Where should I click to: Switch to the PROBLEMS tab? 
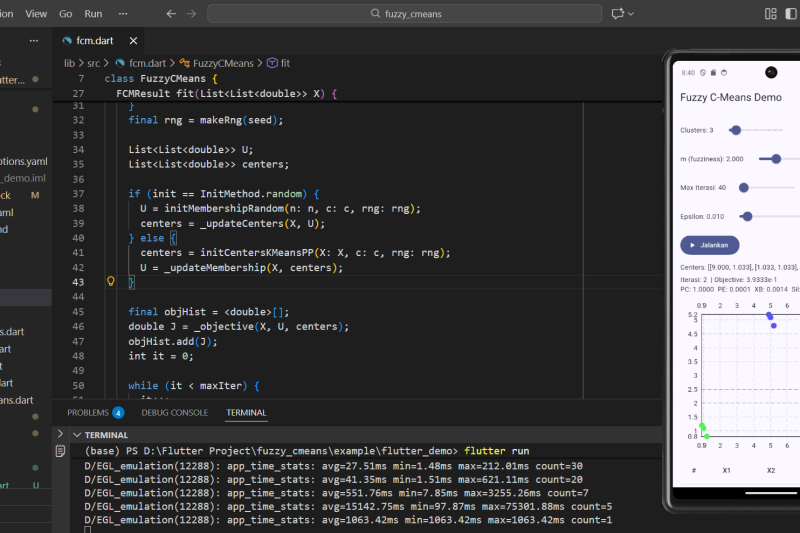pyautogui.click(x=88, y=412)
